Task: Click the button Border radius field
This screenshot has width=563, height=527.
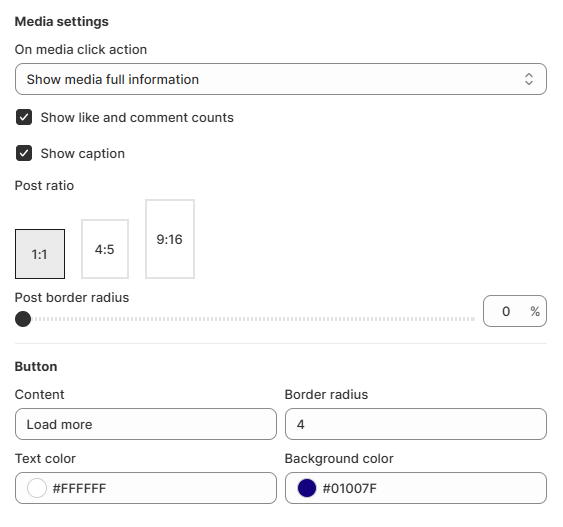Action: [x=416, y=424]
